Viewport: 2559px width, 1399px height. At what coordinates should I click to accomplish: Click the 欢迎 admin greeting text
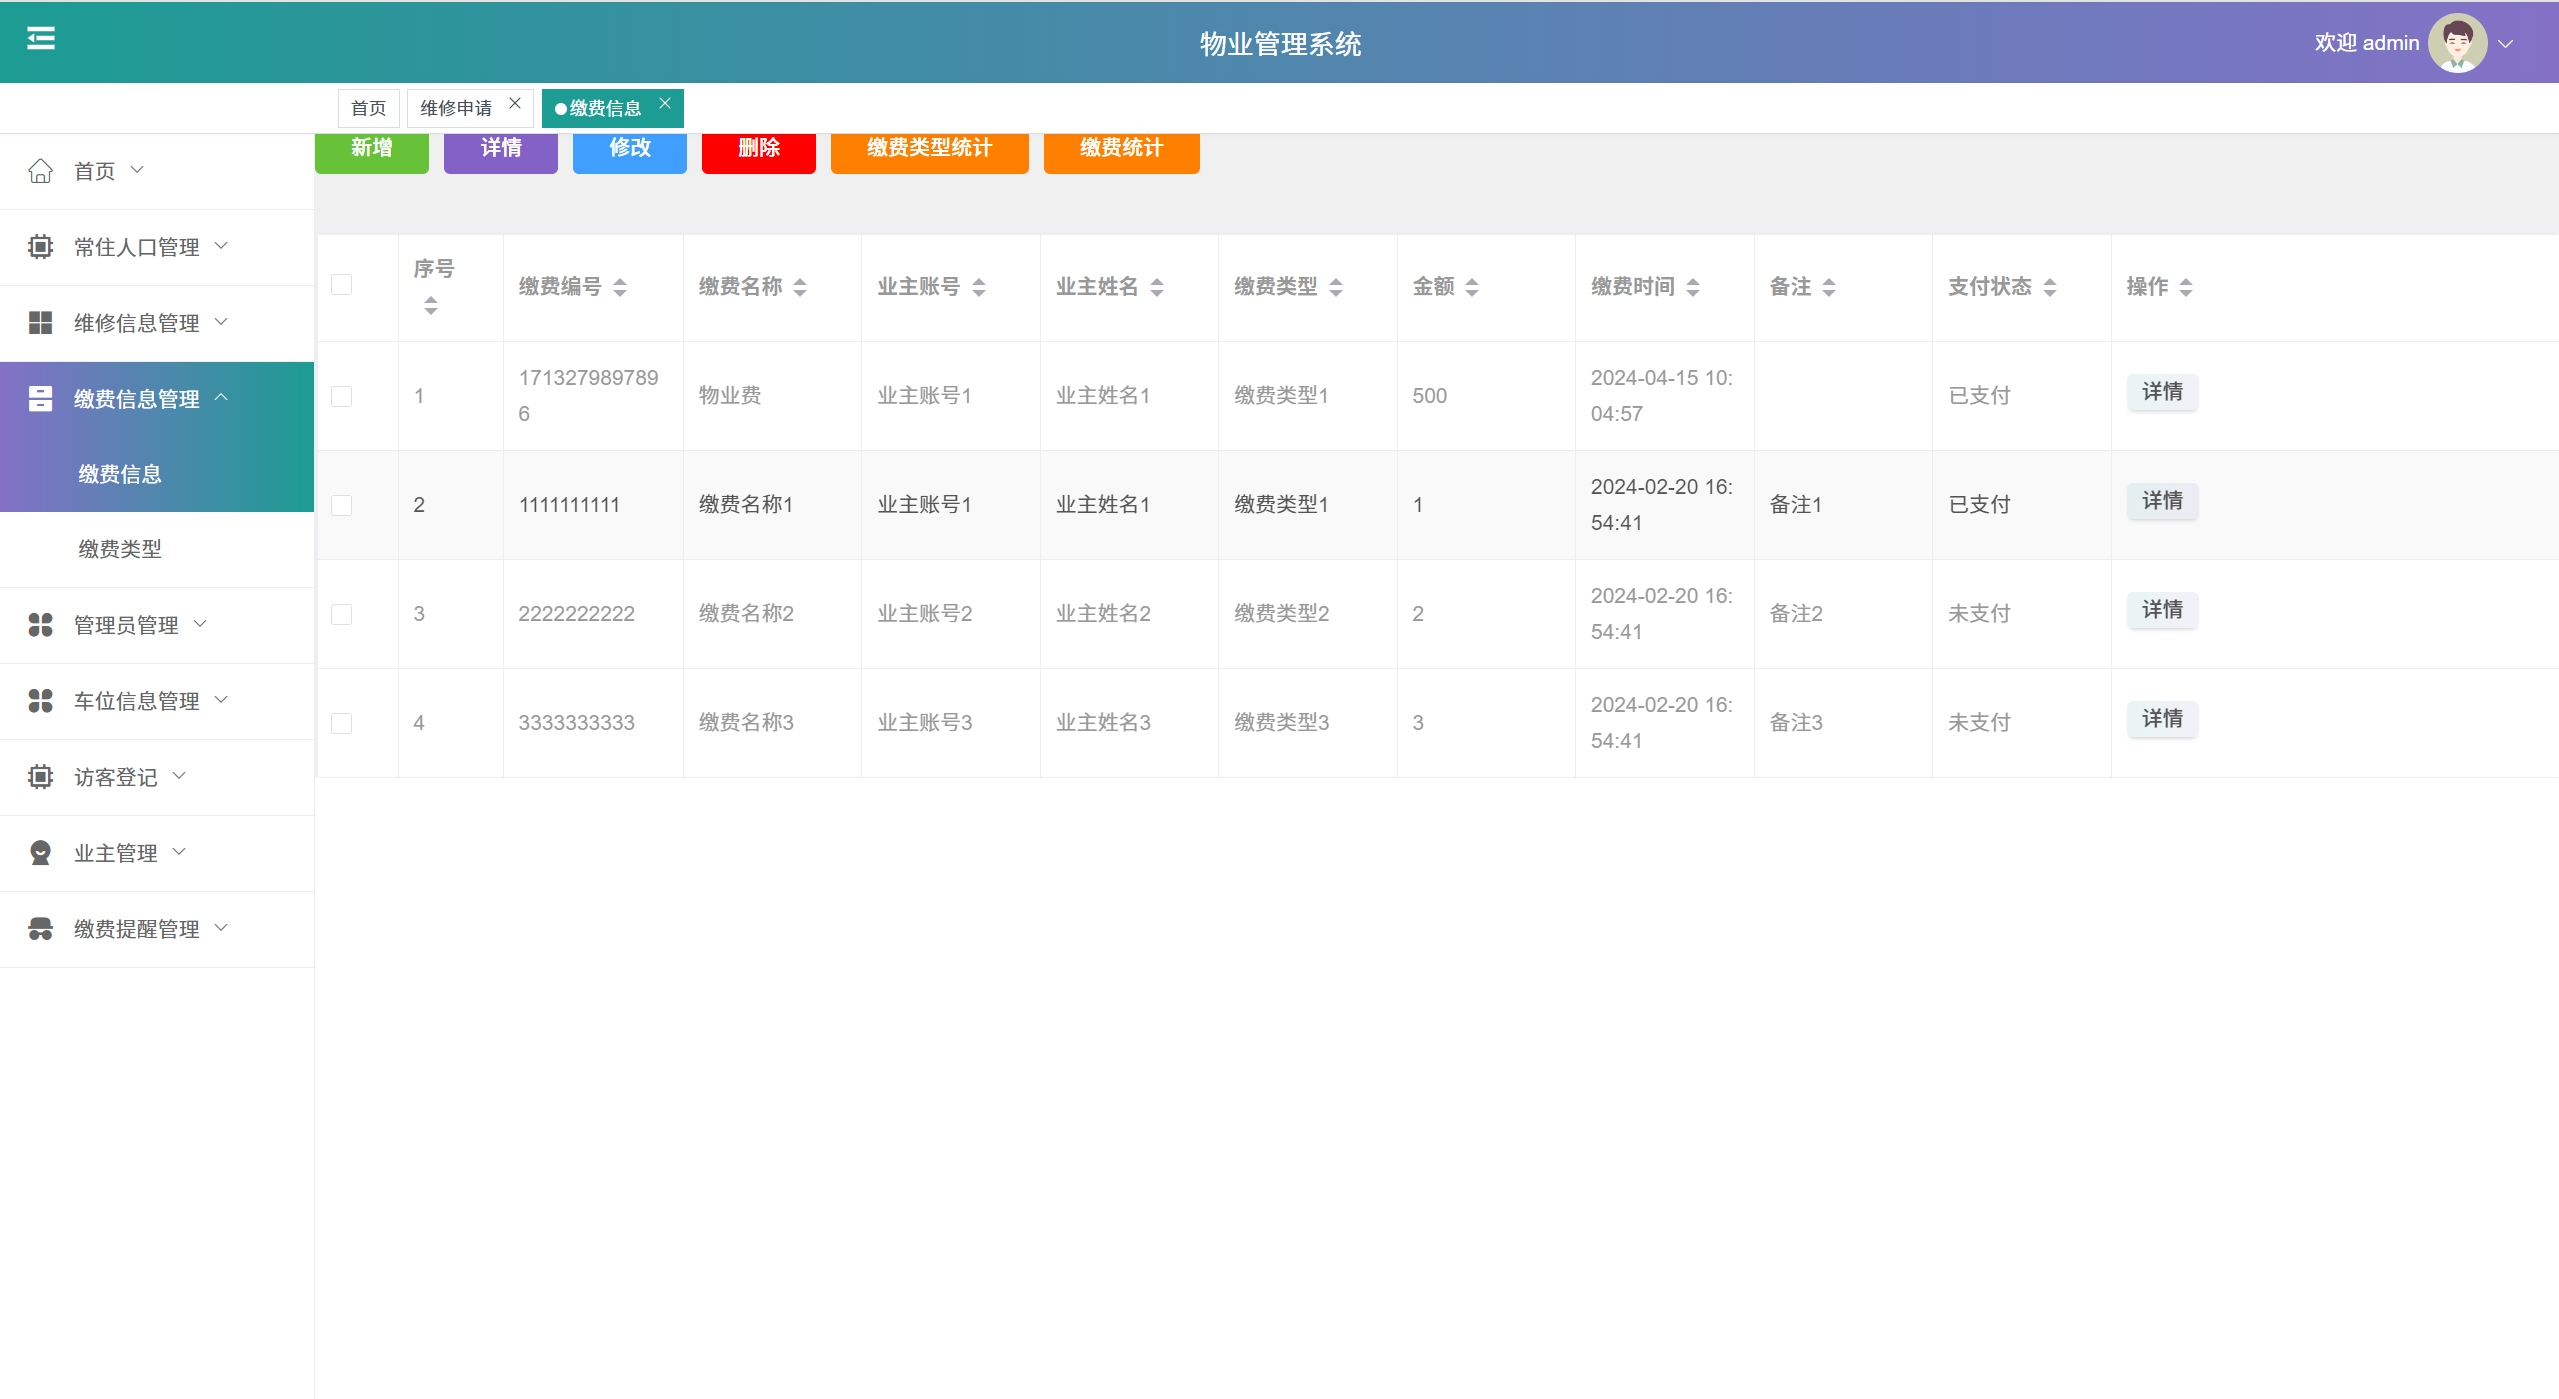click(2367, 43)
